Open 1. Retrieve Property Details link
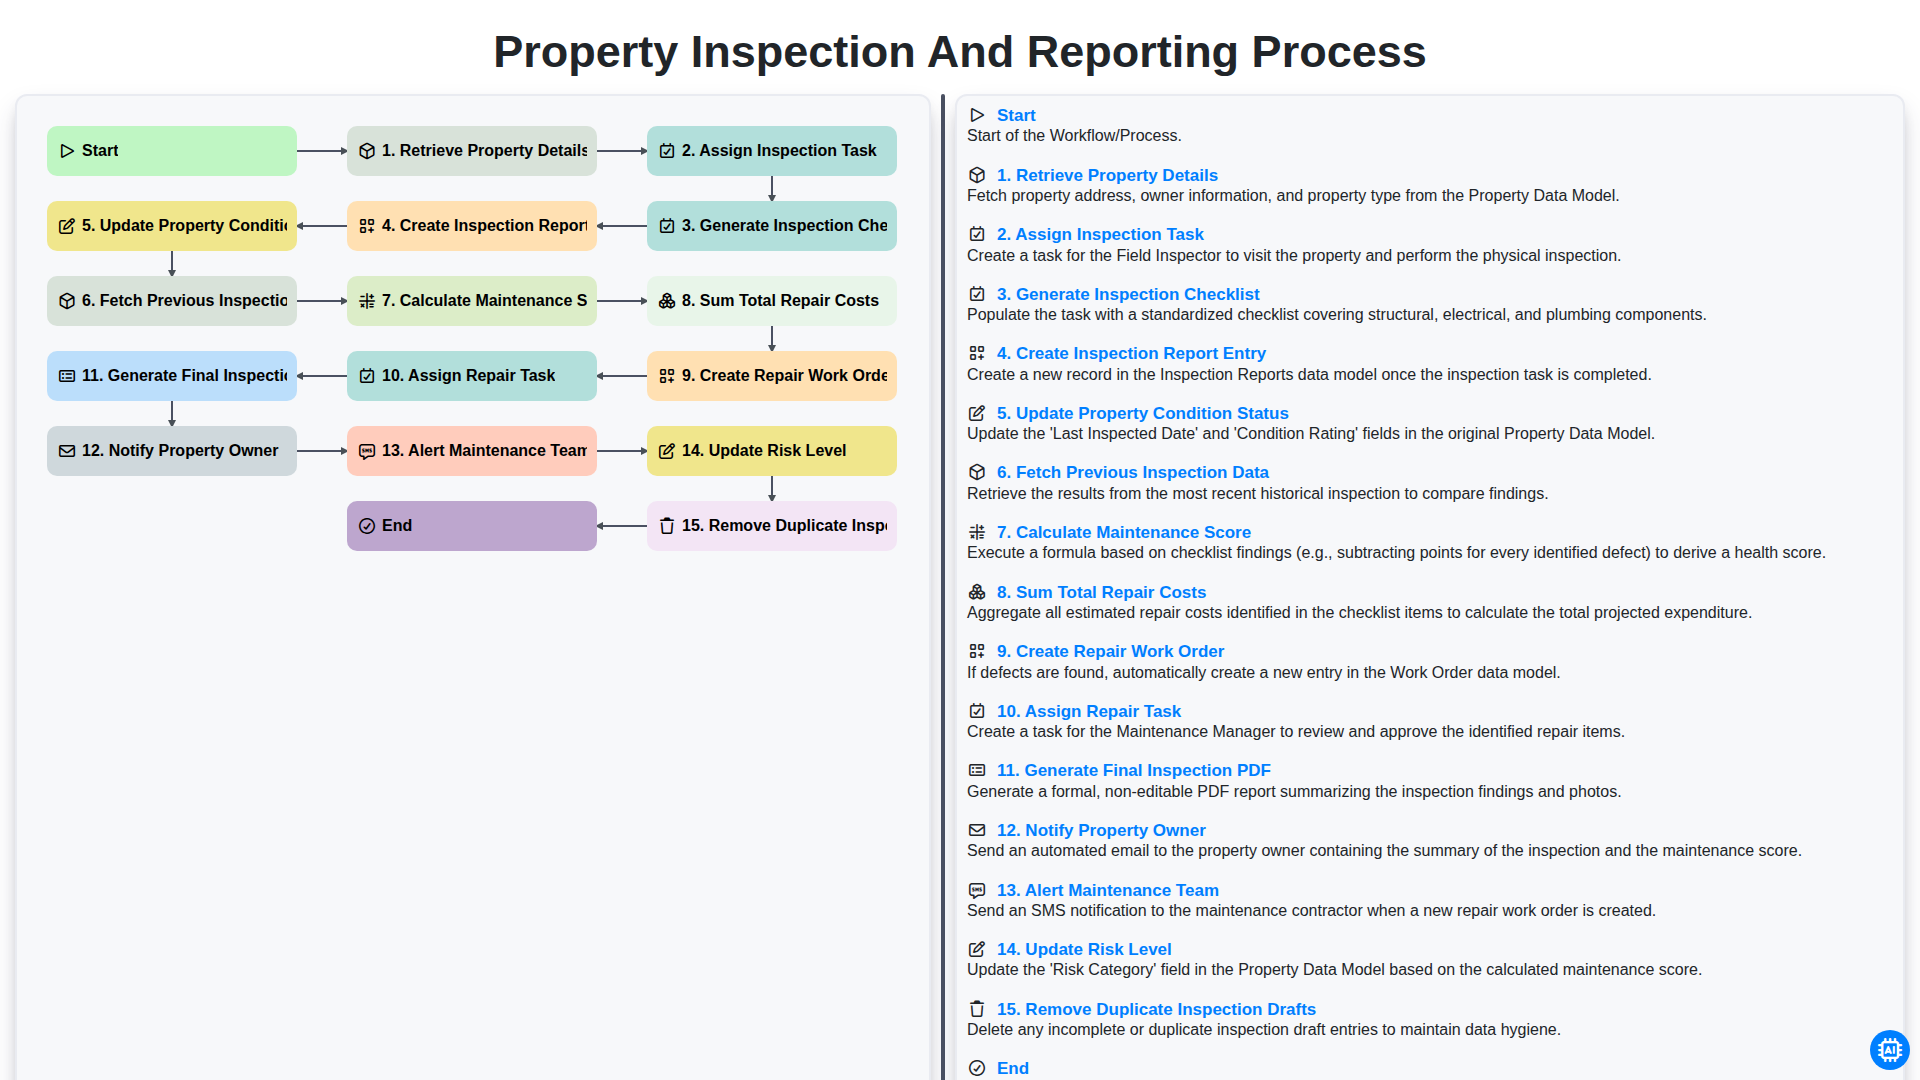Viewport: 1920px width, 1080px height. (1107, 175)
